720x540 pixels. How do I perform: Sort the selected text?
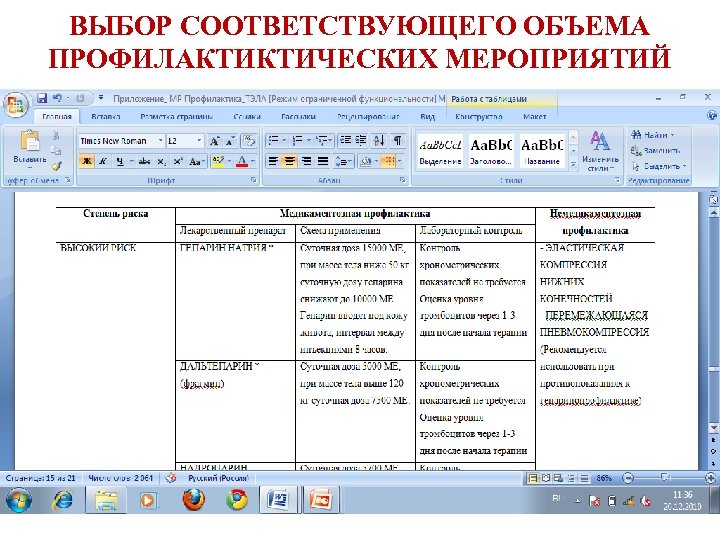pyautogui.click(x=379, y=140)
